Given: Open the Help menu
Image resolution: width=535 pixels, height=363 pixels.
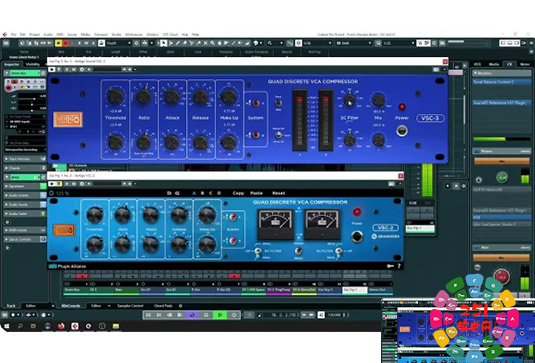Looking at the screenshot, I should point(195,34).
